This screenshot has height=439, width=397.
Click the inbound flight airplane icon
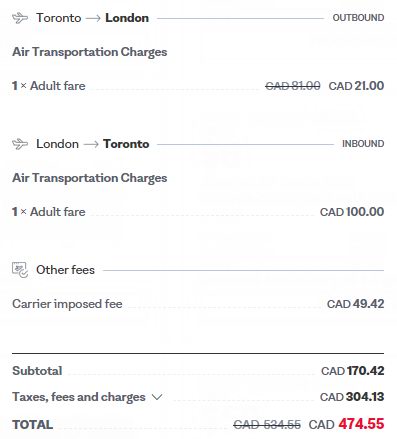tap(20, 144)
